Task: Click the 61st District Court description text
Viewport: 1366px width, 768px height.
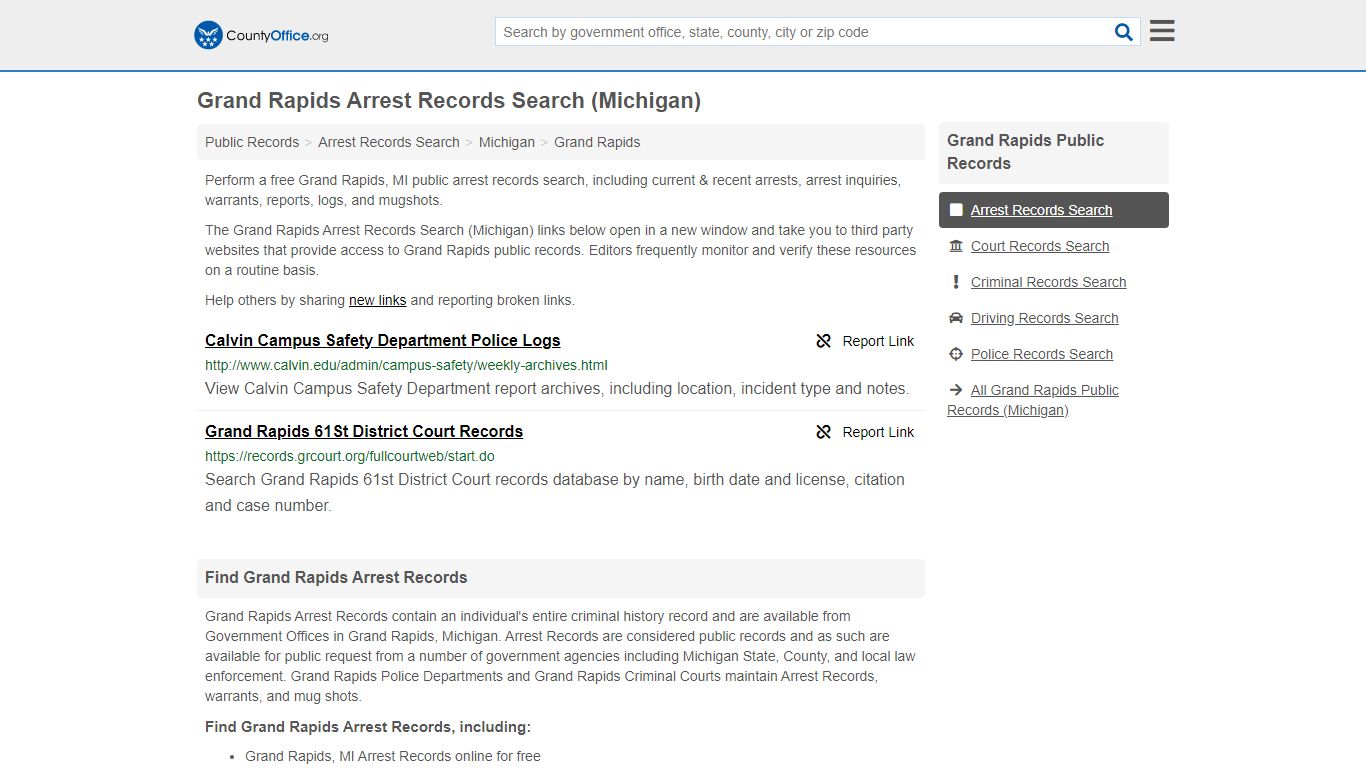Action: (555, 492)
